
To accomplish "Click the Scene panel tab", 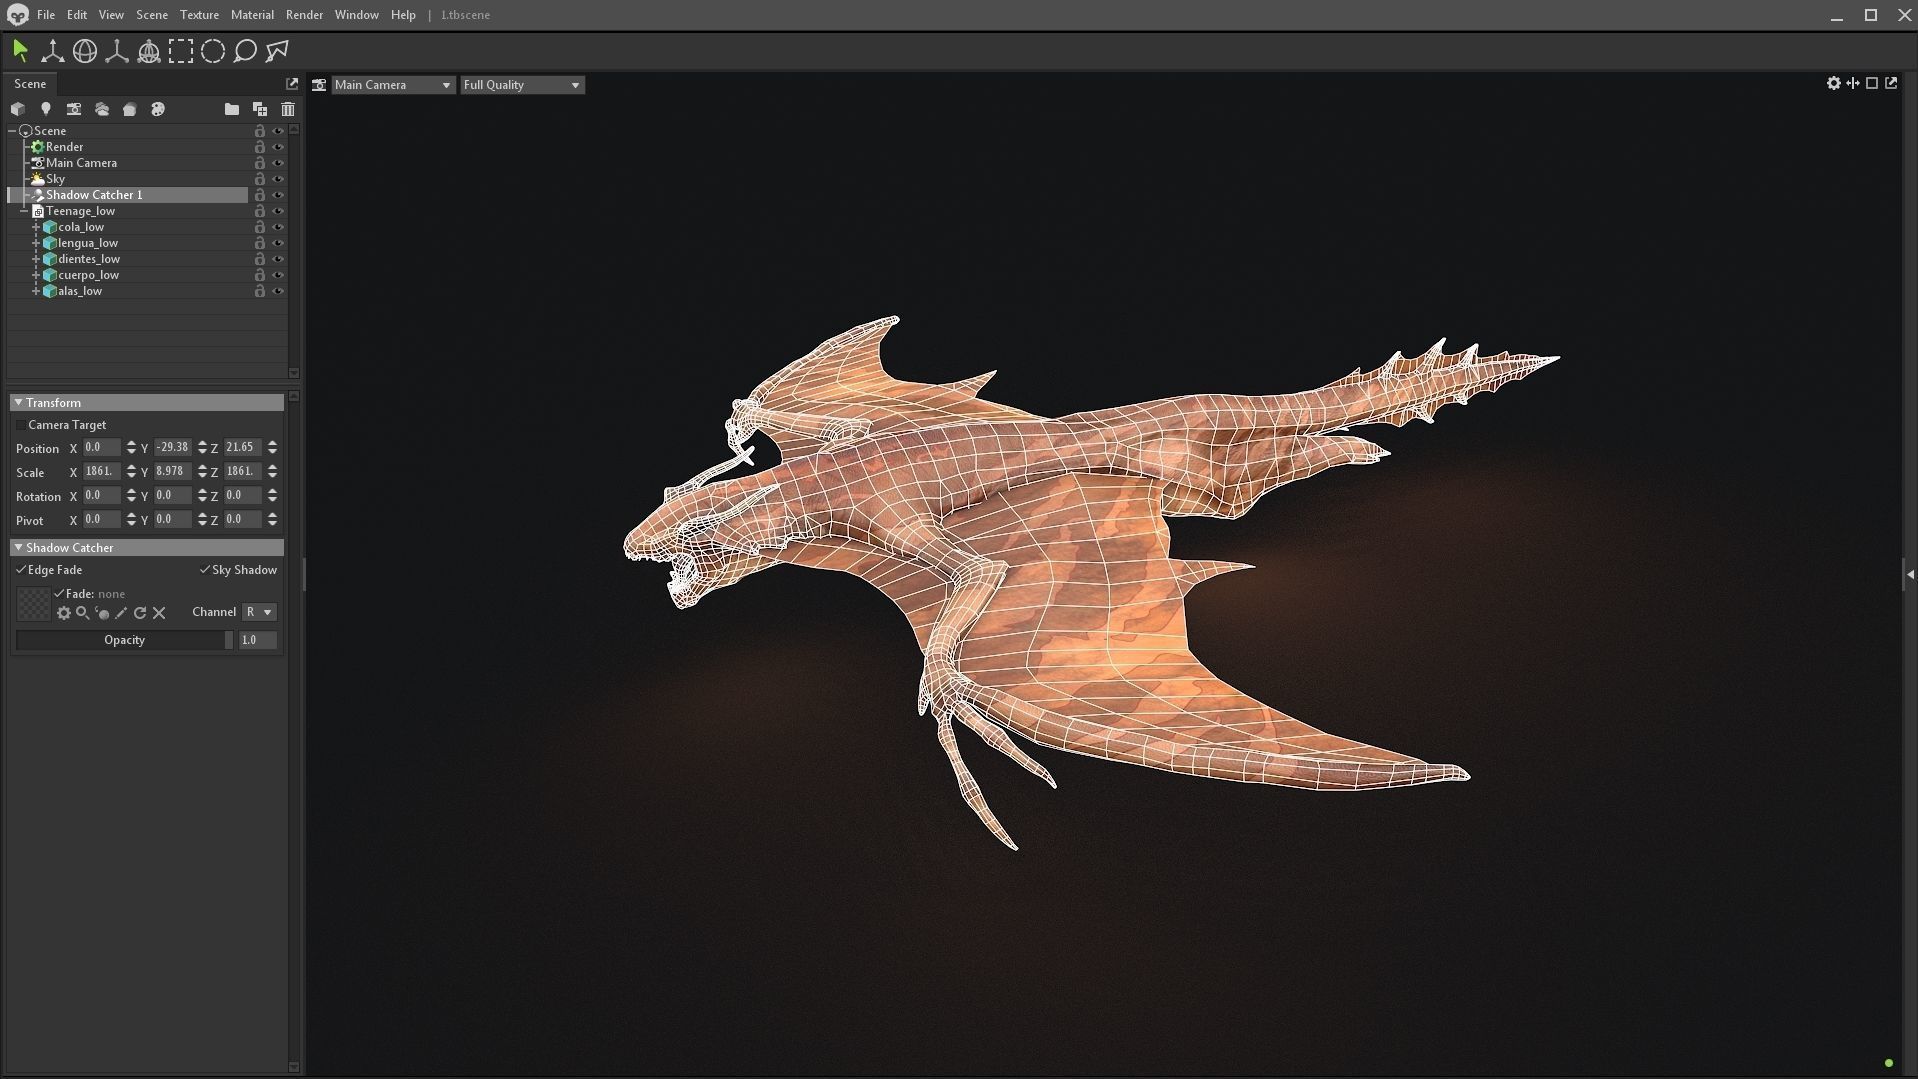I will click(30, 84).
